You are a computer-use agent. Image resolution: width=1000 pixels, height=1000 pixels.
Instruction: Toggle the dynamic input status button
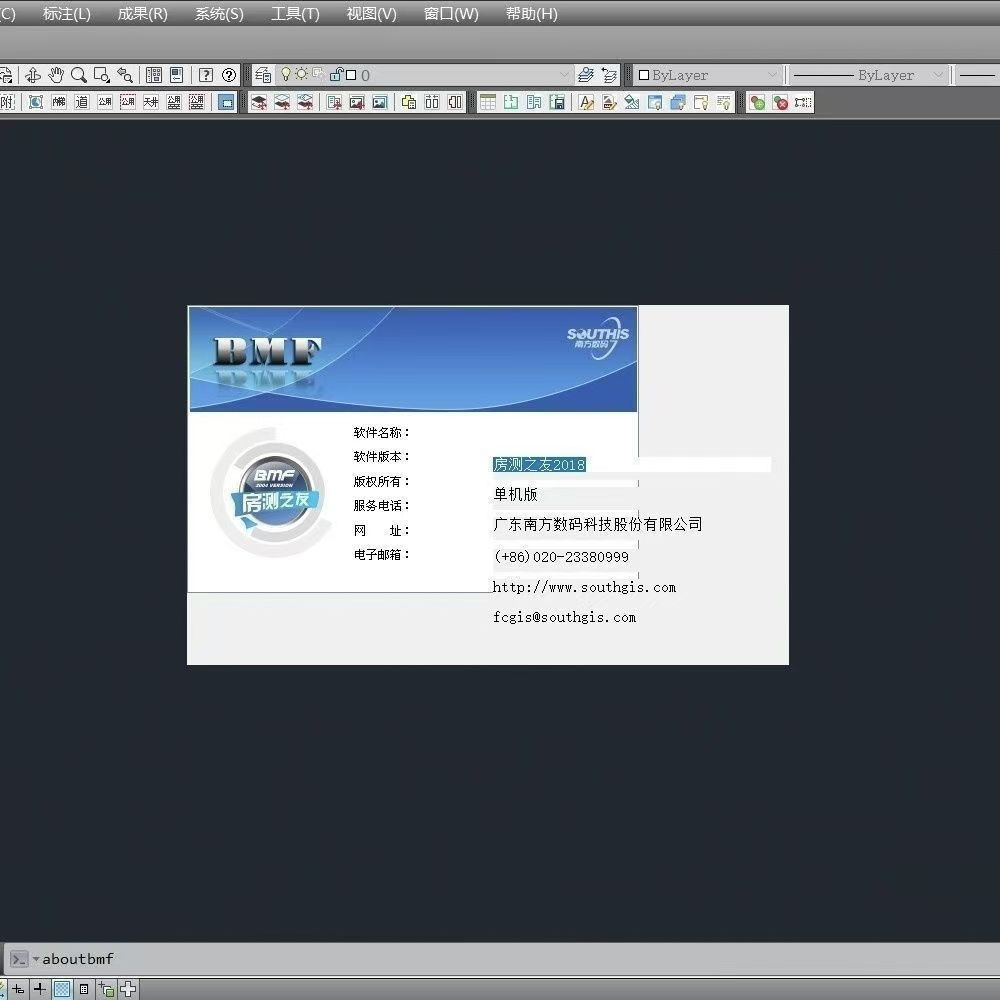click(x=18, y=989)
